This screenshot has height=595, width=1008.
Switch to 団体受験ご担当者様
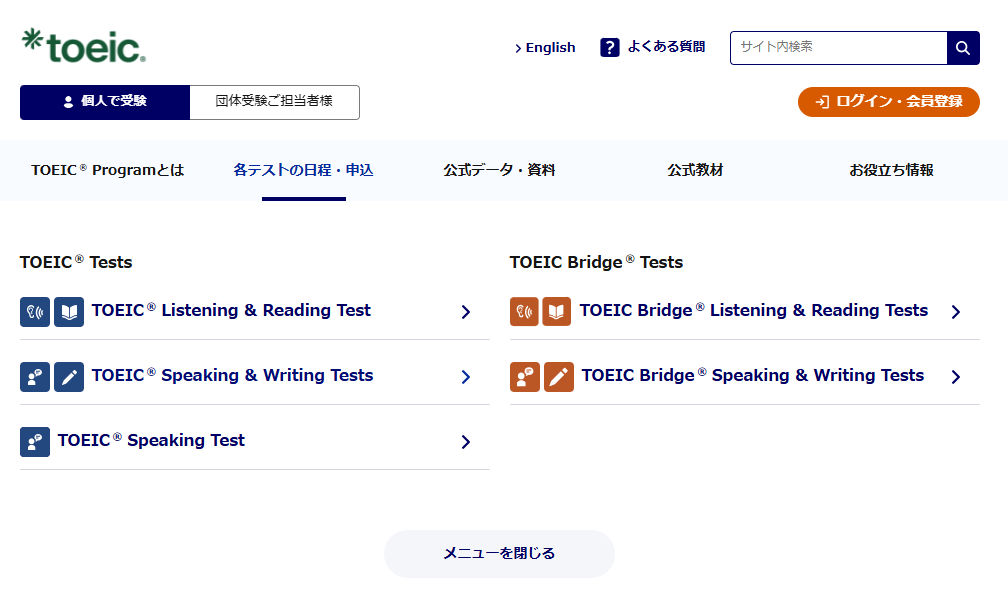(274, 102)
